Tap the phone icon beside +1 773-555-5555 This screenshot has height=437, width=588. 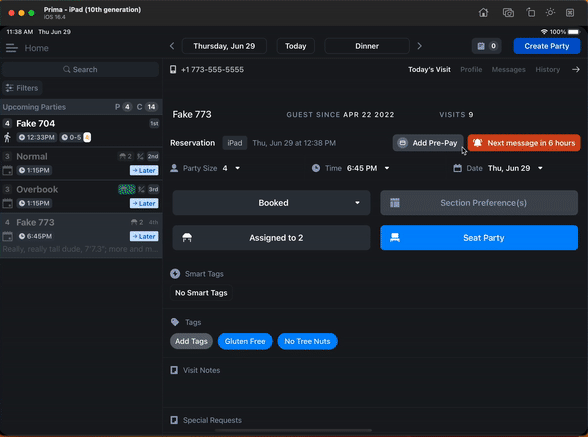click(173, 69)
